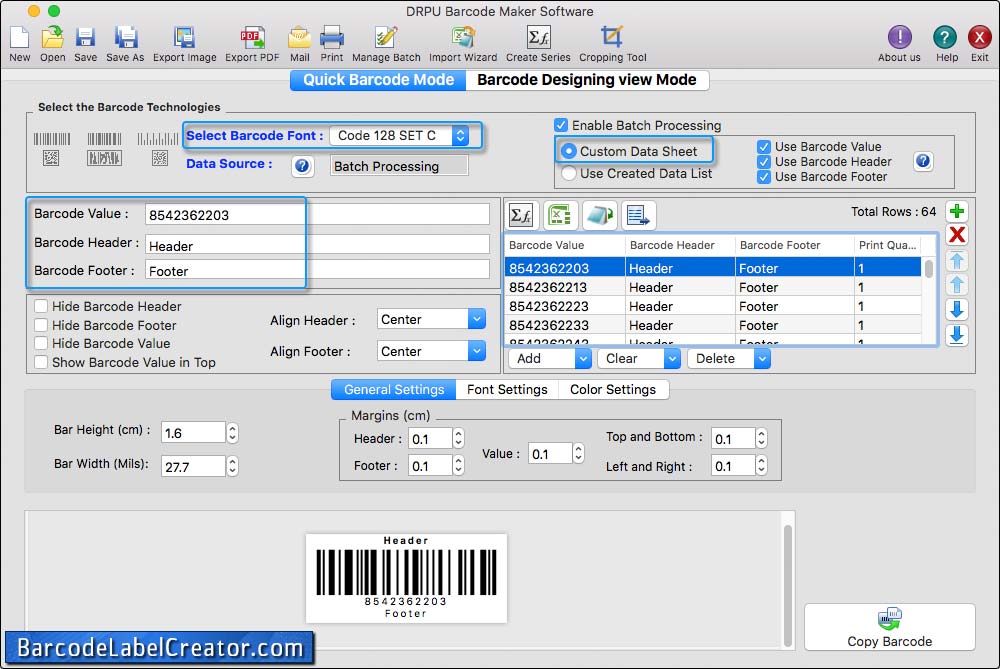Check Hide Barcode Header
Image resolution: width=1000 pixels, height=669 pixels.
[41, 306]
